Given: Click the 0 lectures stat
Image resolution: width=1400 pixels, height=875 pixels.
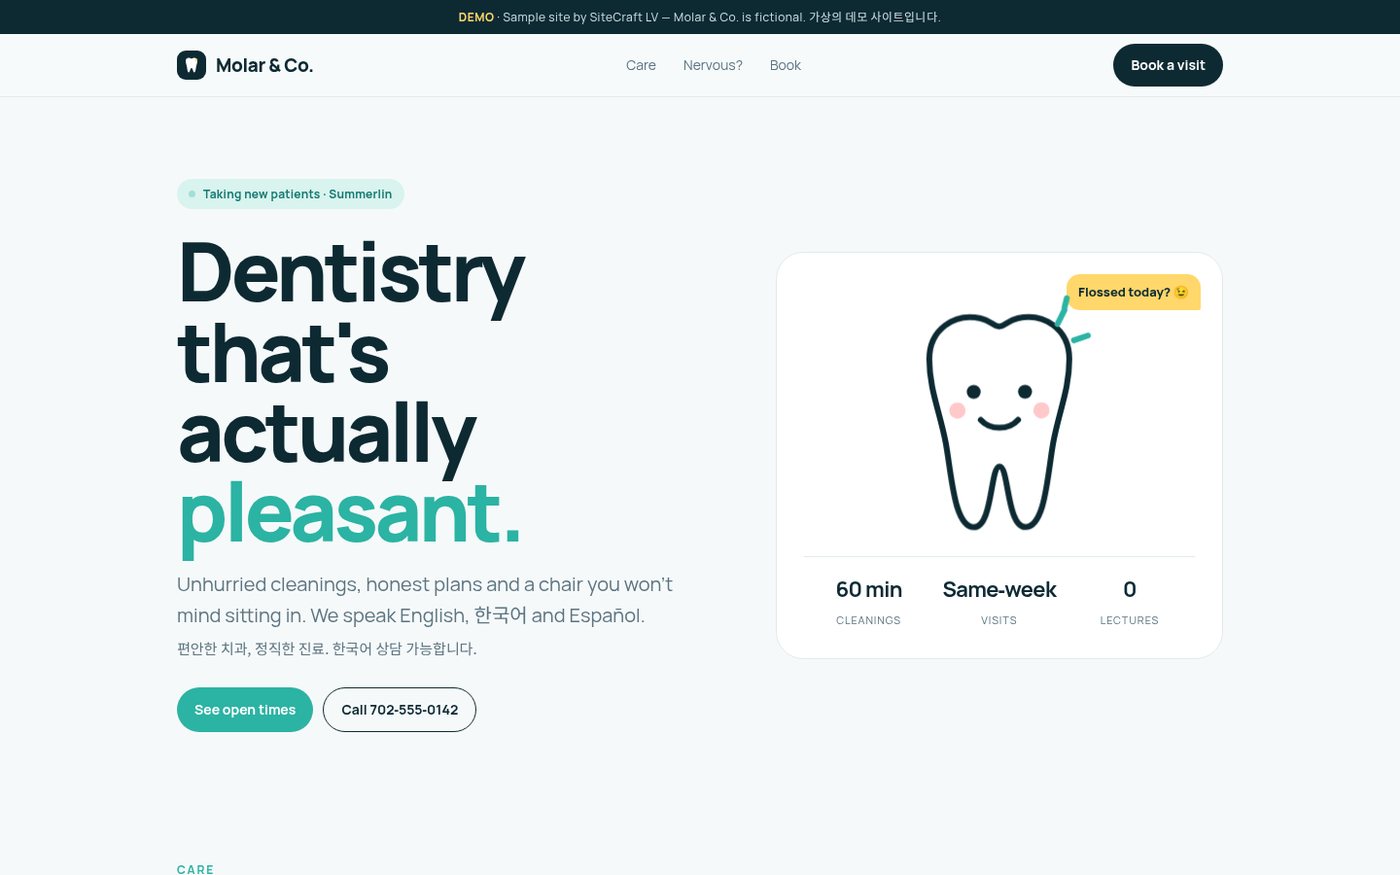Looking at the screenshot, I should (1129, 602).
